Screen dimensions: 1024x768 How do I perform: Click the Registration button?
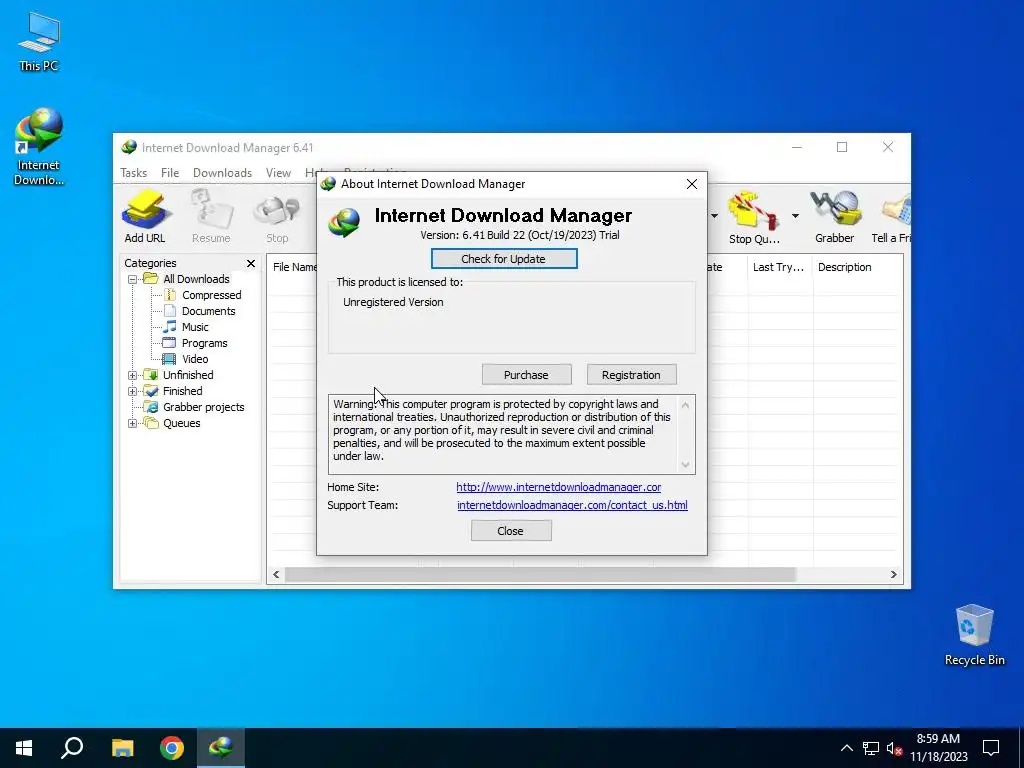coord(631,375)
